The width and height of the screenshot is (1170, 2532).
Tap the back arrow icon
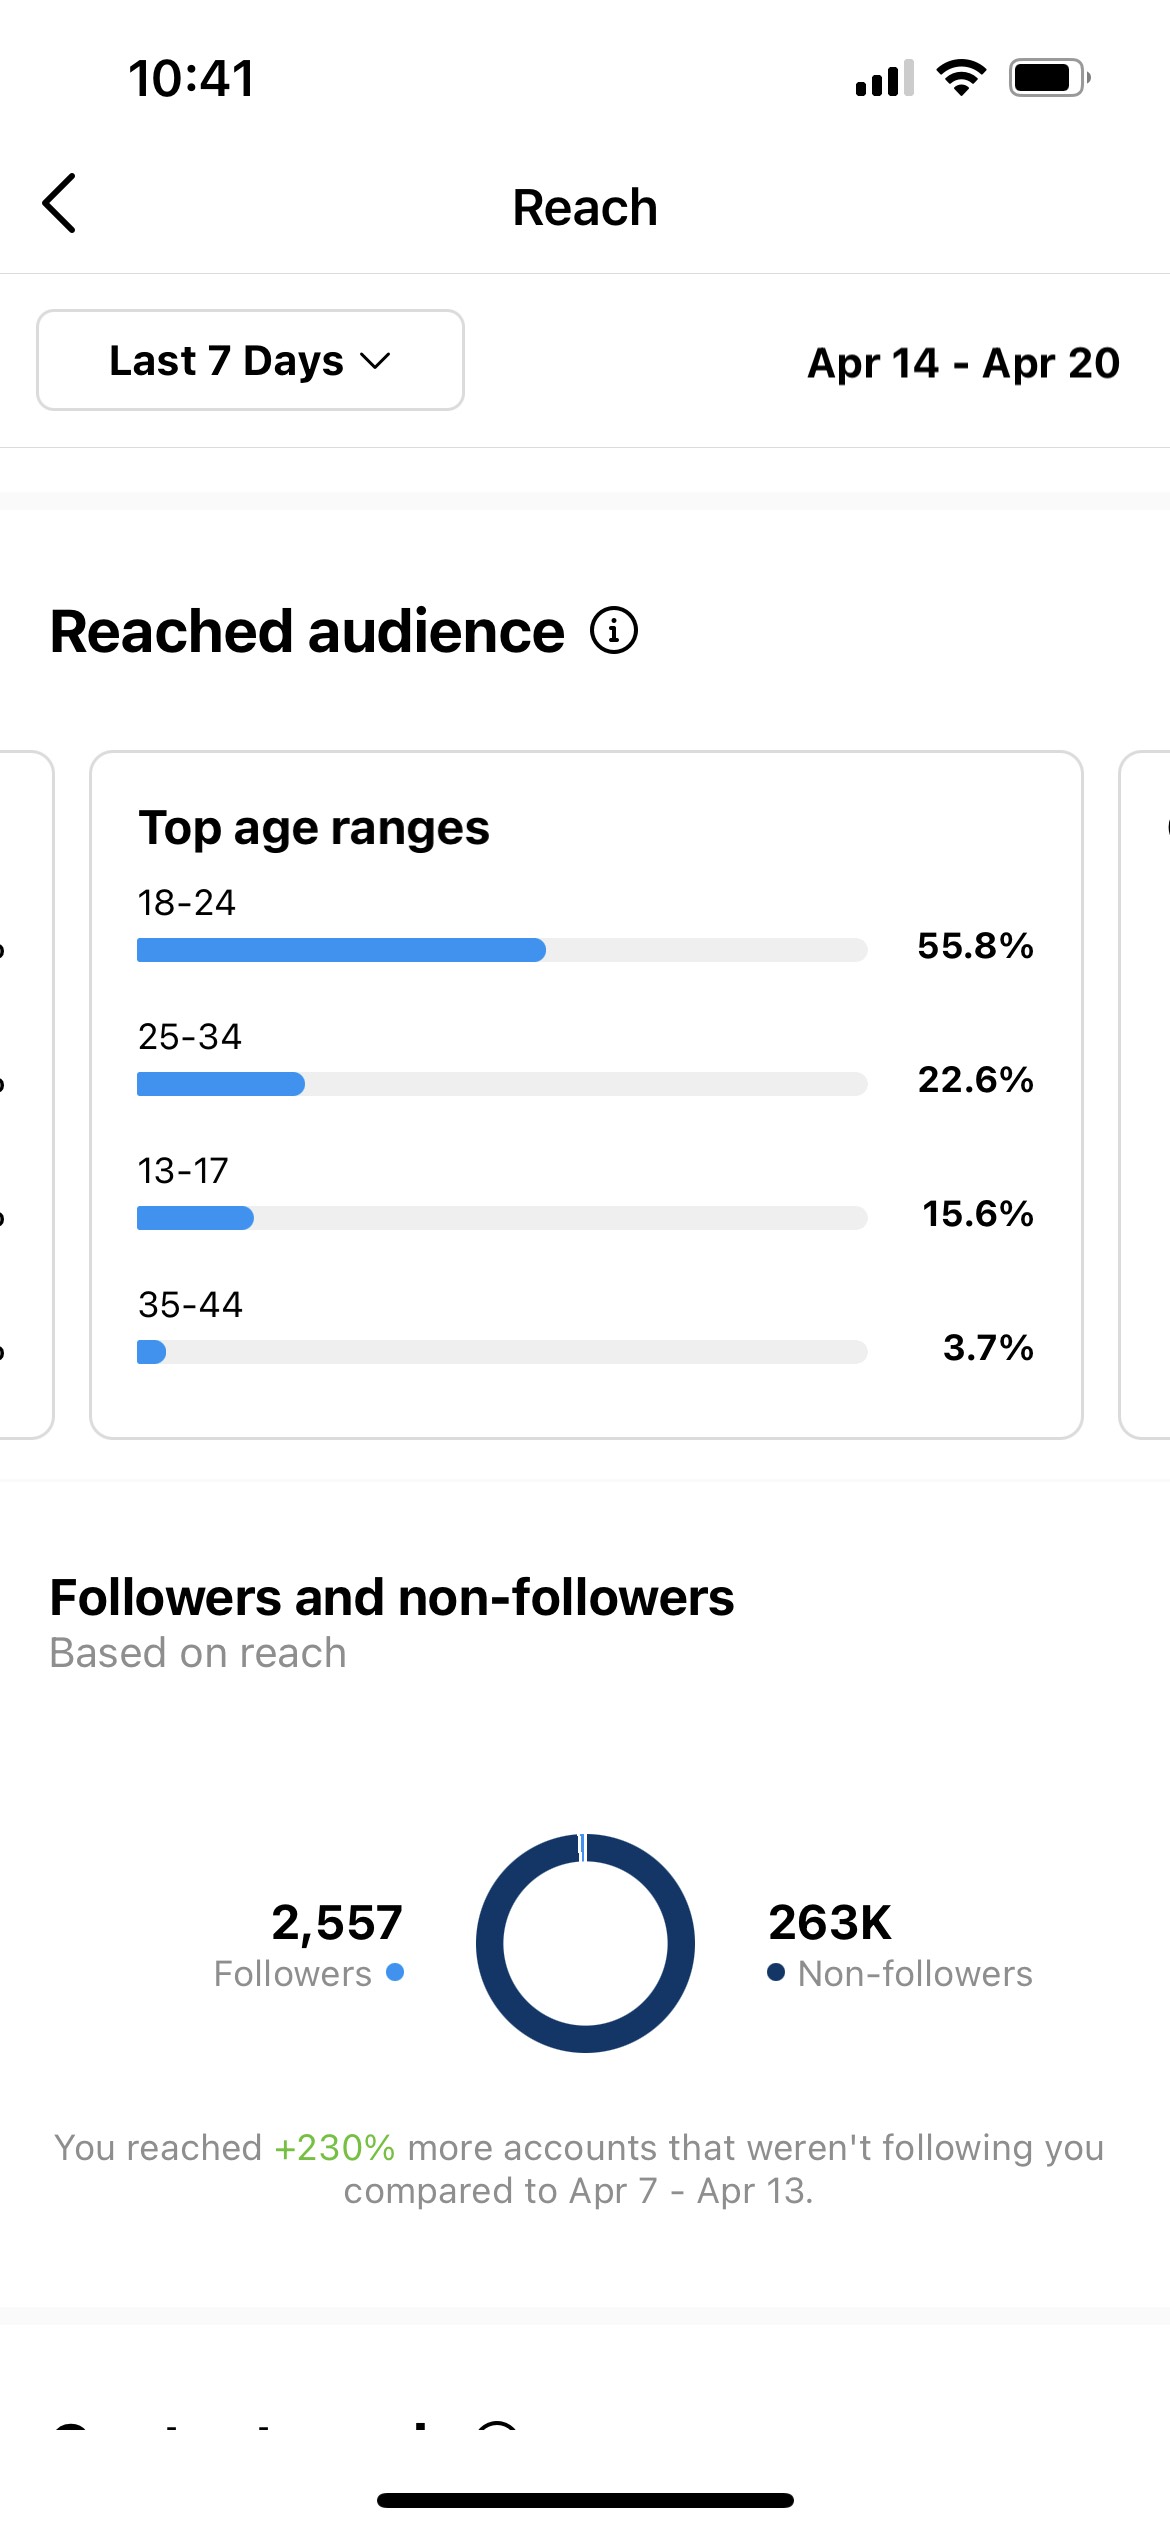pyautogui.click(x=59, y=203)
